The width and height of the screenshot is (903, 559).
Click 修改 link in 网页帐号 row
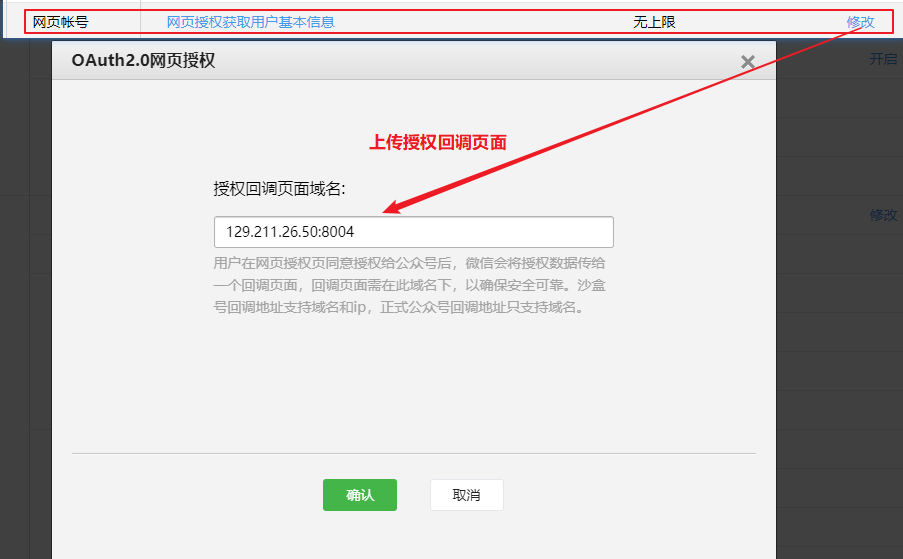[860, 22]
